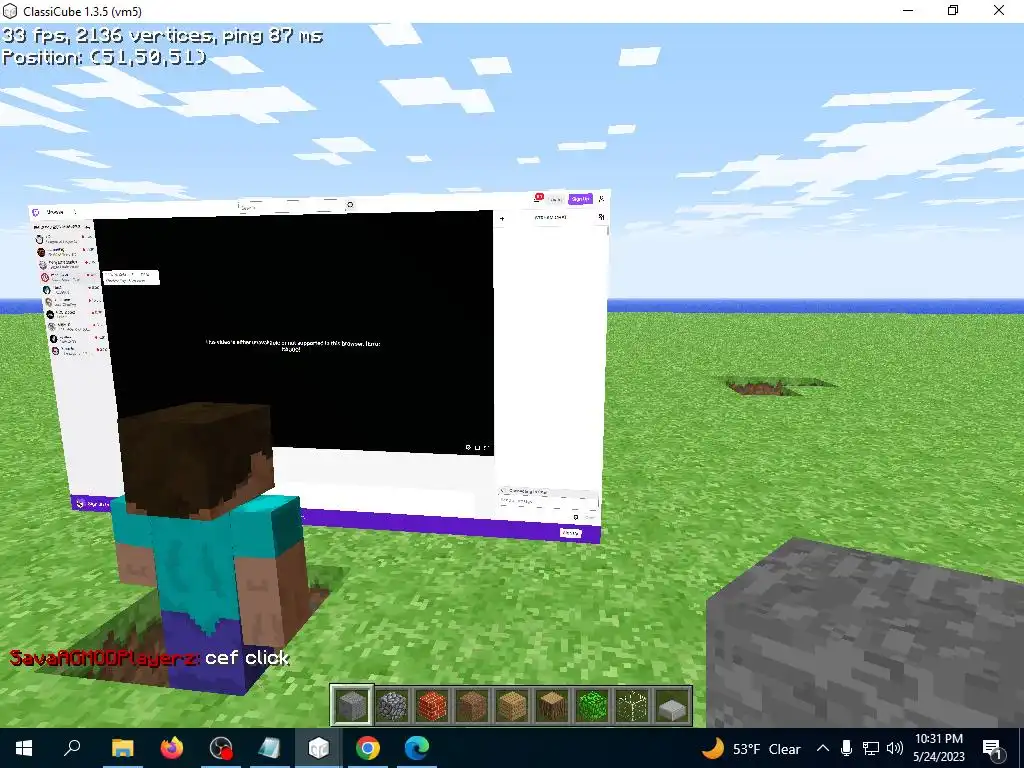
Task: Click the chat message input box
Action: pos(547,502)
